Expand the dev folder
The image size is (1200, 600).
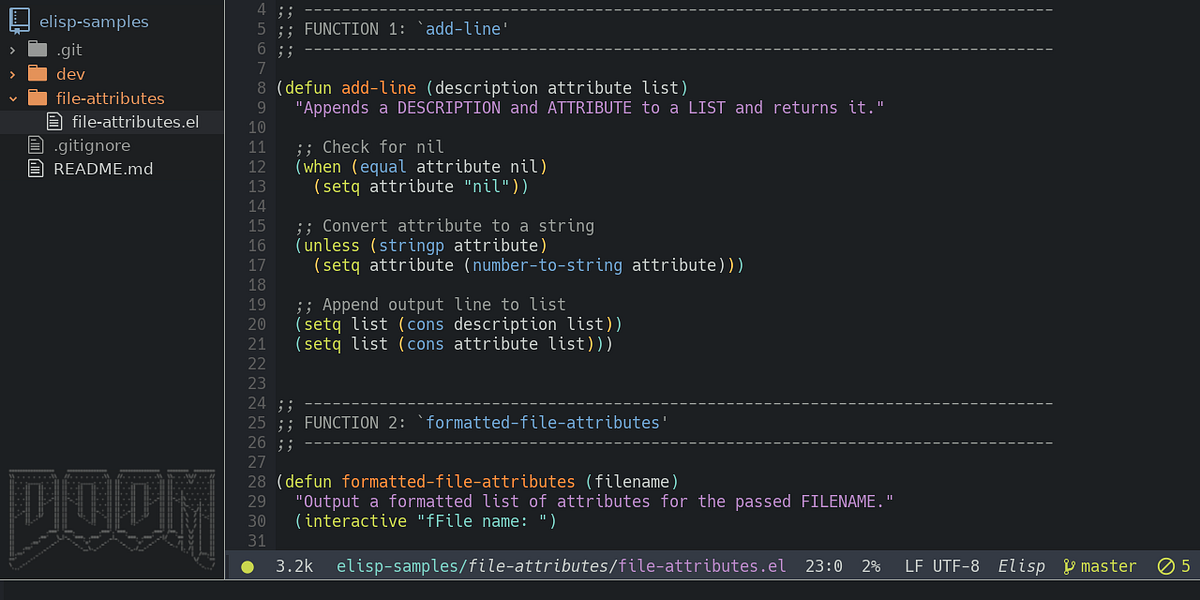tap(10, 73)
